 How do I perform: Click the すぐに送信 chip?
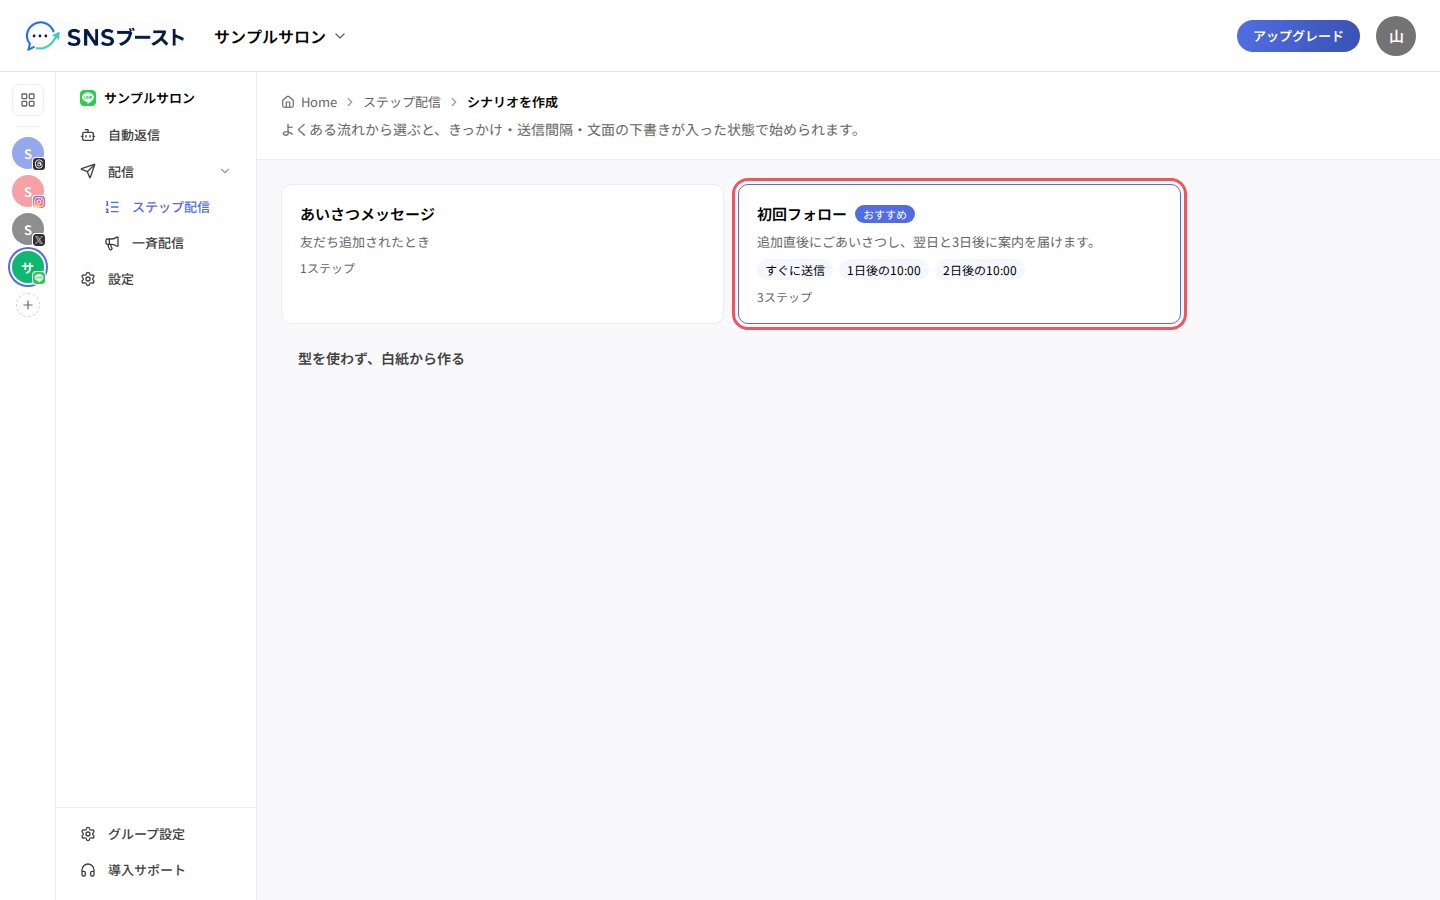click(795, 271)
